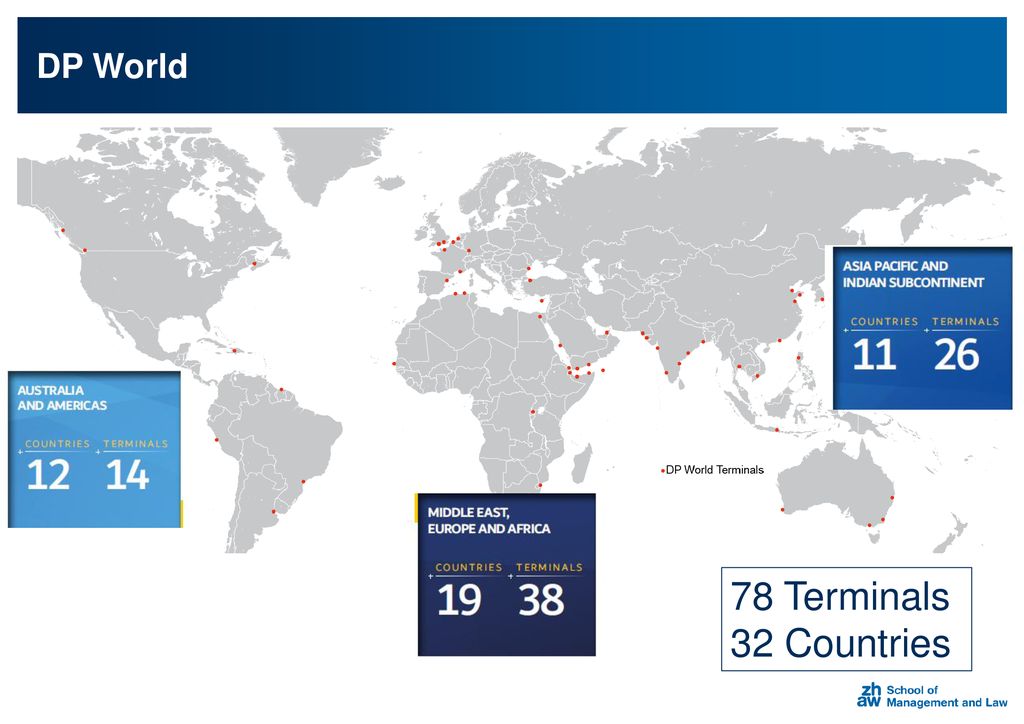The height and width of the screenshot is (724, 1024).
Task: Click the 'DP World' slide title
Action: click(112, 66)
